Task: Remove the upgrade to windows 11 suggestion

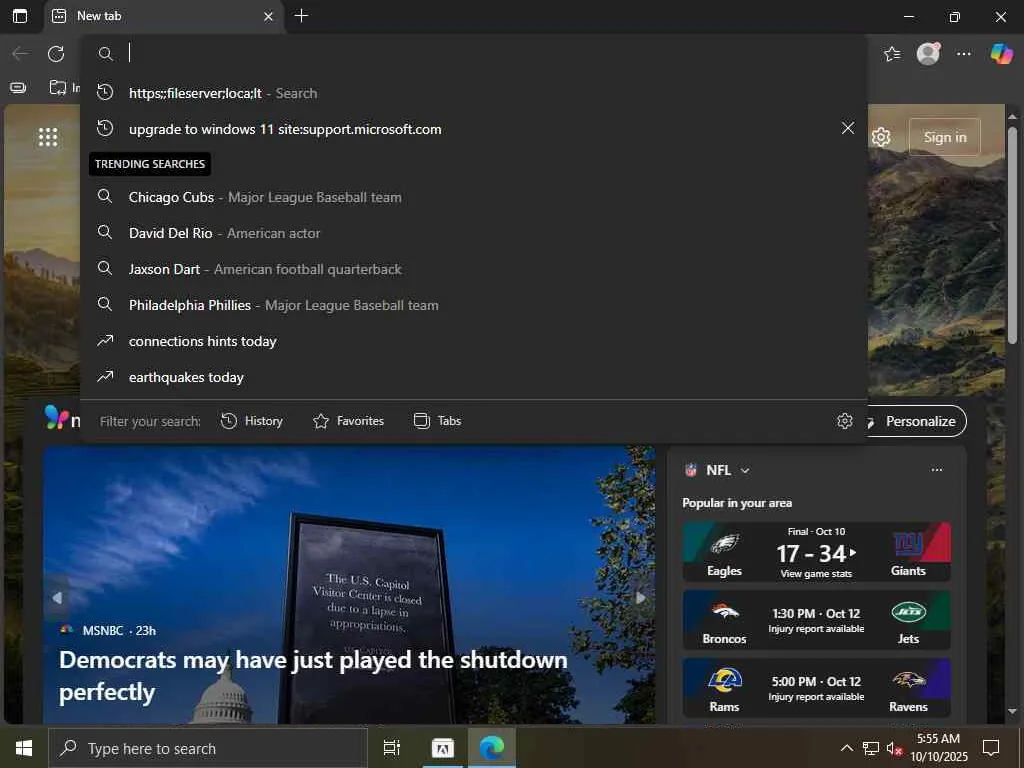Action: pyautogui.click(x=848, y=128)
